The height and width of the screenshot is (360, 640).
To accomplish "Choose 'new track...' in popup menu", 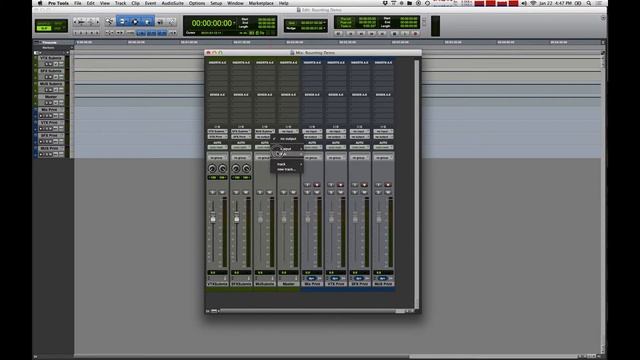I will pyautogui.click(x=288, y=169).
